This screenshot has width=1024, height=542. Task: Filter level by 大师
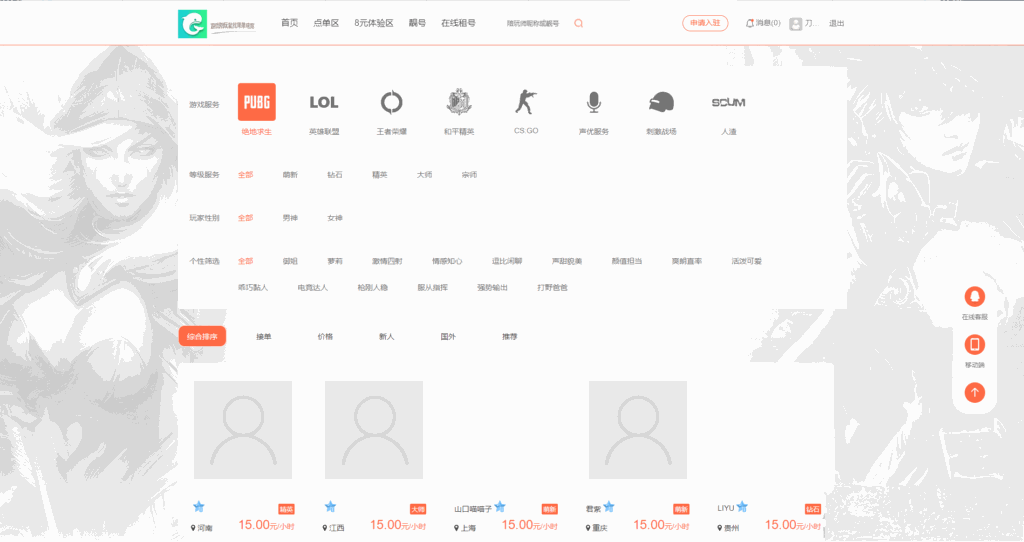tap(424, 175)
